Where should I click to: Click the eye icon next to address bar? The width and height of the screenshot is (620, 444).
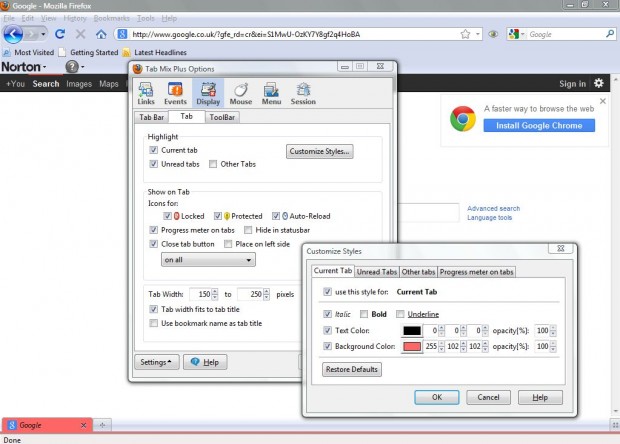pos(493,34)
